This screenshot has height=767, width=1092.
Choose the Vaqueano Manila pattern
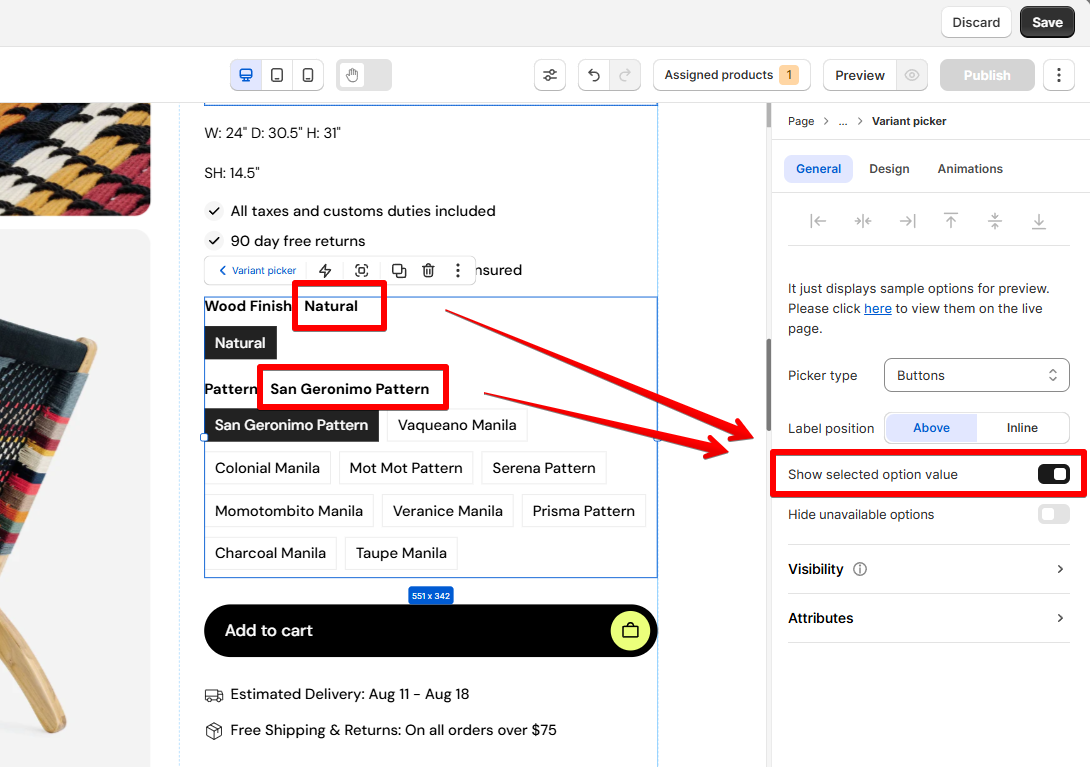pyautogui.click(x=457, y=425)
